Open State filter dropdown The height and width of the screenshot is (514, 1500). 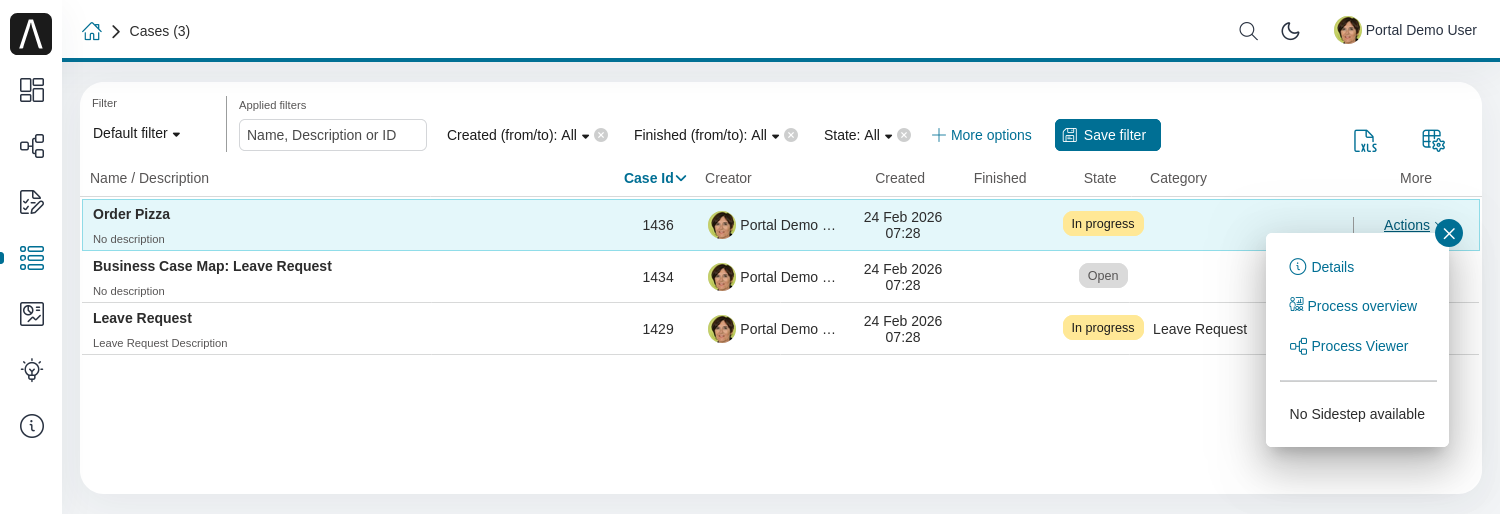point(858,135)
